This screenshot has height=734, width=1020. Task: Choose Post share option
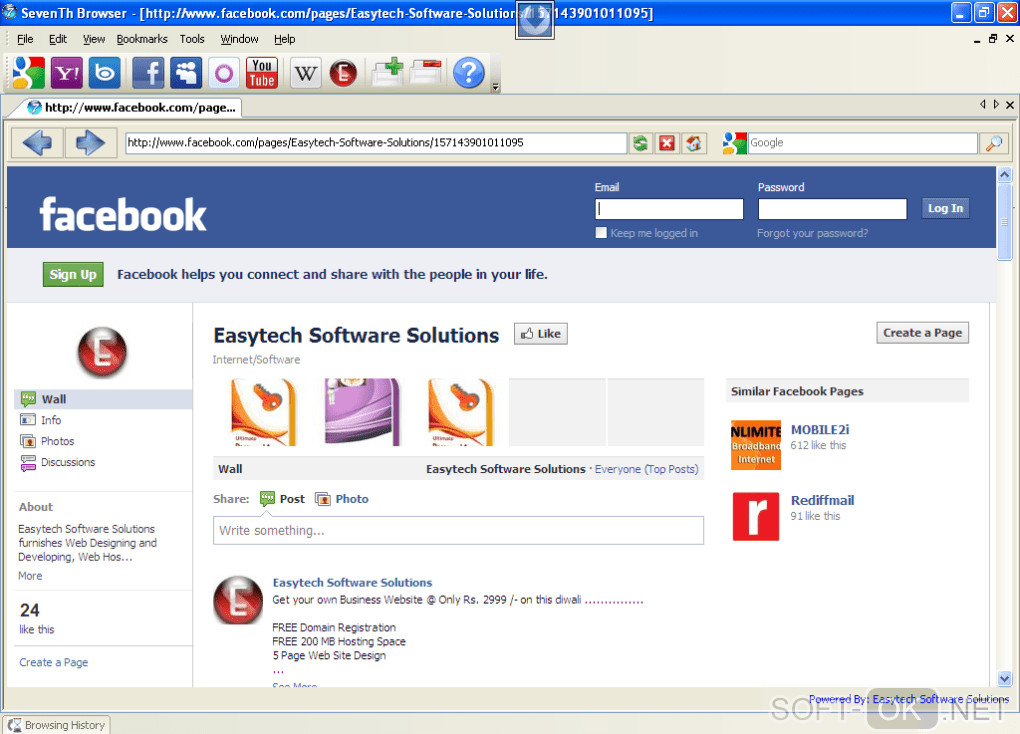pos(282,499)
